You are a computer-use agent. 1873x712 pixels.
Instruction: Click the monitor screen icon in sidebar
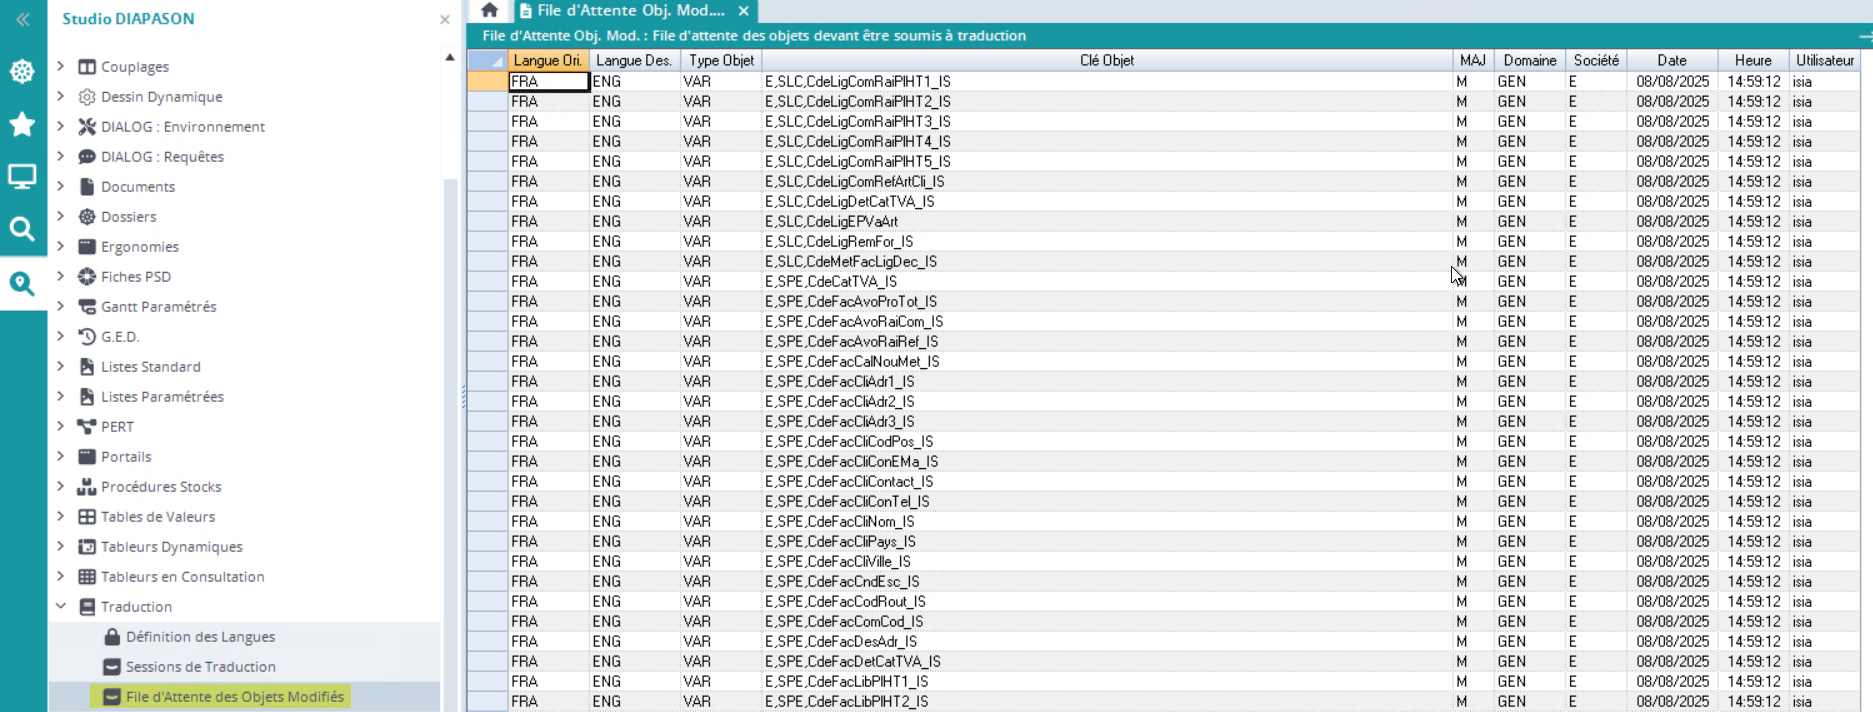(x=22, y=177)
